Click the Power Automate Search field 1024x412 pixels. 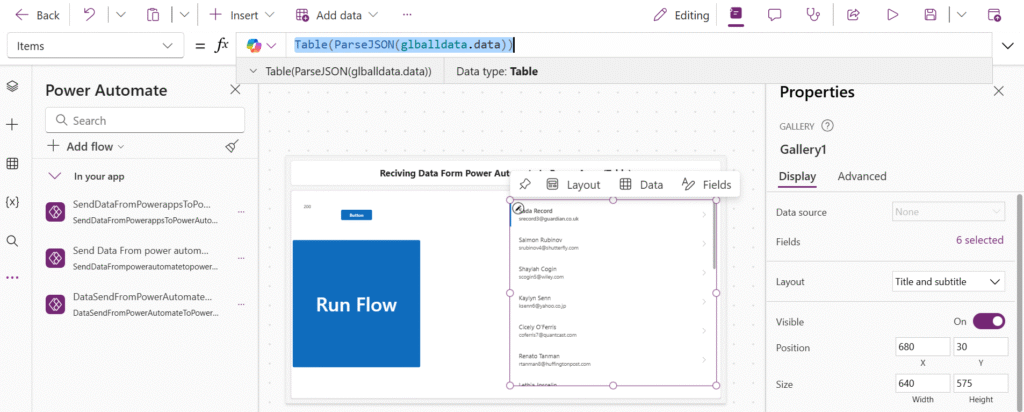coord(145,120)
